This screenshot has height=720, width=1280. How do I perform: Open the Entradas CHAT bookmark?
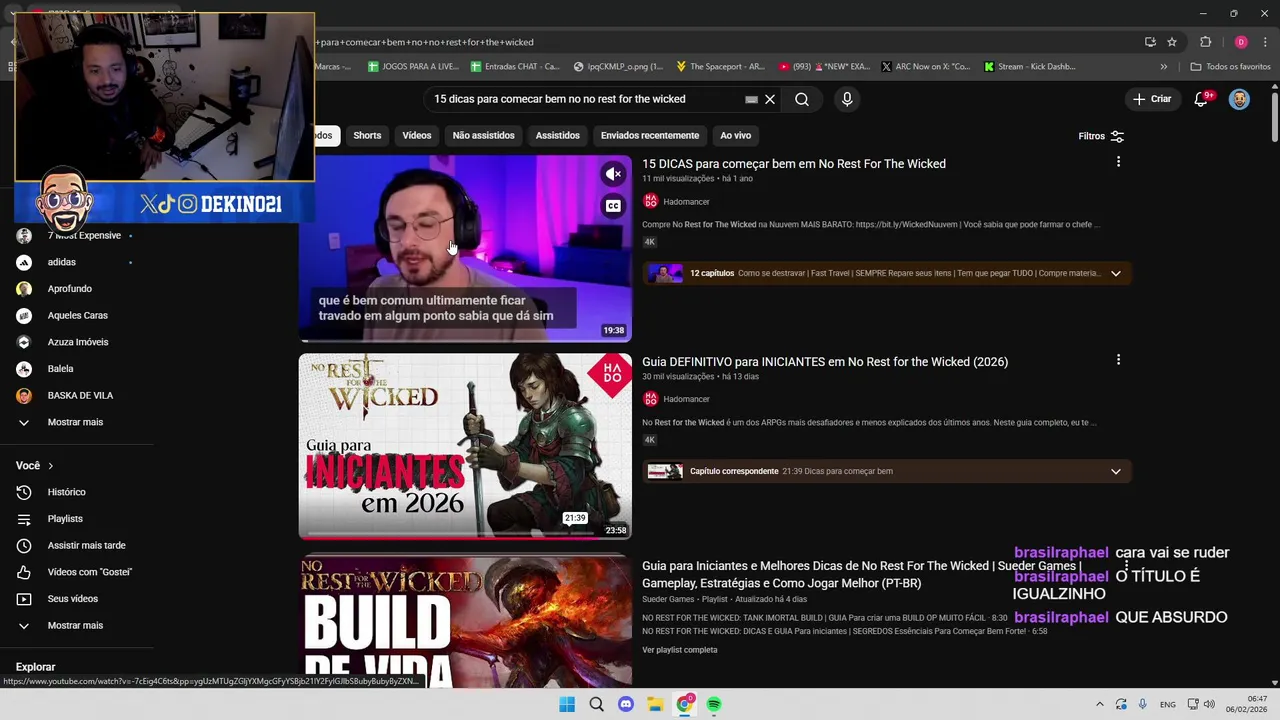tap(515, 66)
